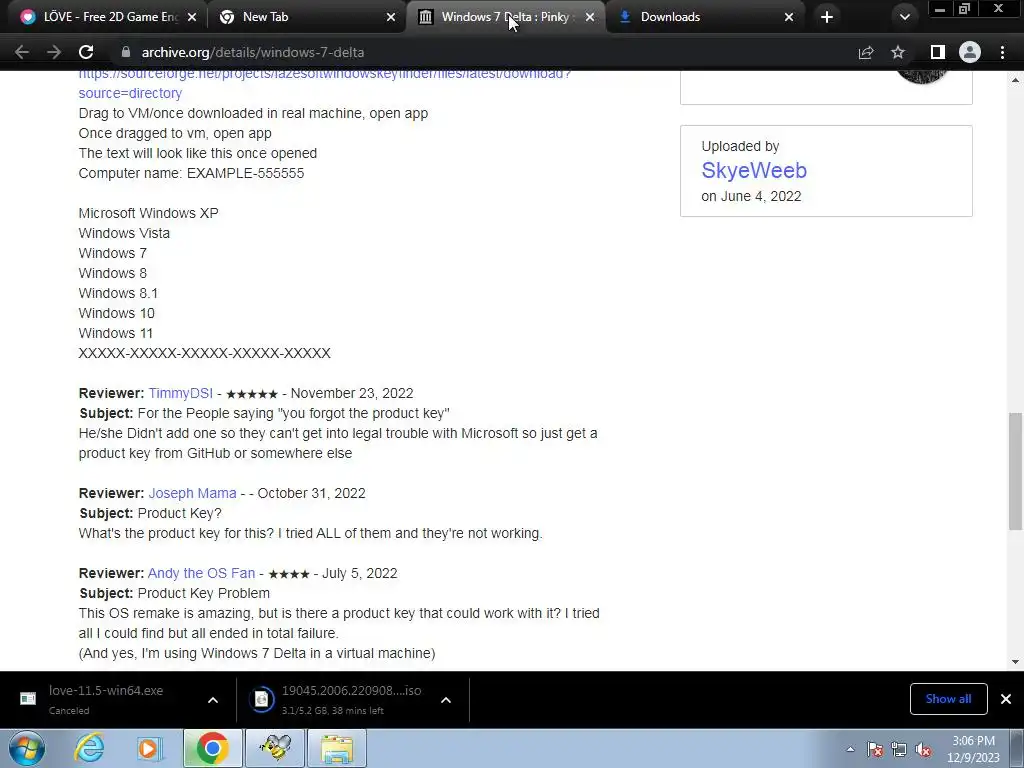Open the muted volume tray icon
The image size is (1024, 768).
(x=923, y=750)
